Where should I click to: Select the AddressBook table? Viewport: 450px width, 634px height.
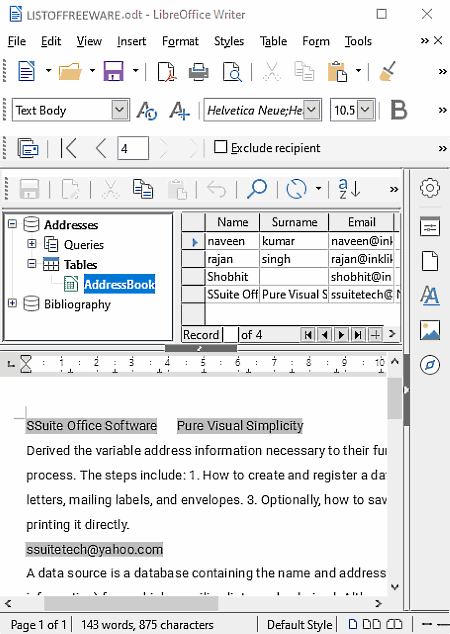click(x=119, y=284)
